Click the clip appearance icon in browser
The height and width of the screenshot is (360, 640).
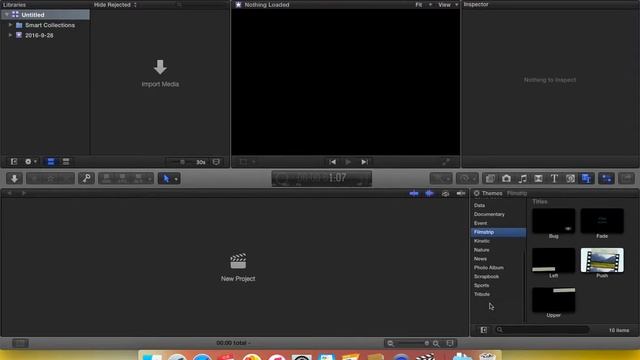[x=216, y=162]
